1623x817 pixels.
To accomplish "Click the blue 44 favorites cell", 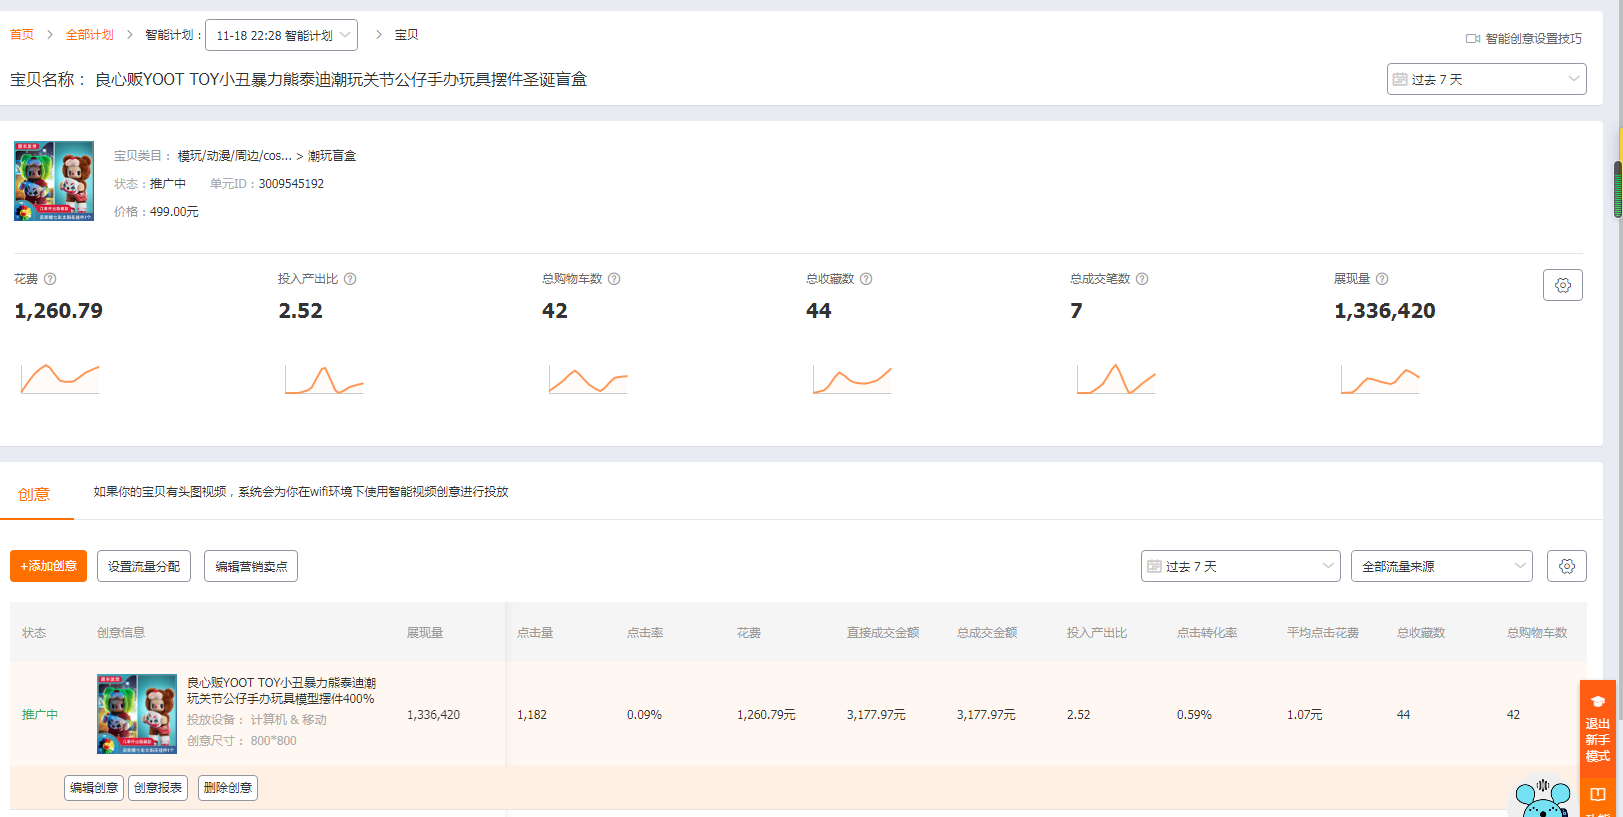I will (x=1403, y=715).
